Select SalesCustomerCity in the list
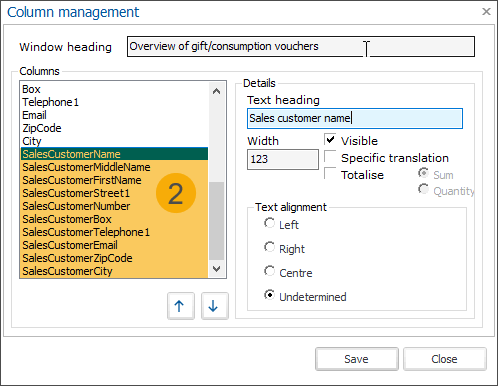498x386 pixels. pyautogui.click(x=114, y=271)
